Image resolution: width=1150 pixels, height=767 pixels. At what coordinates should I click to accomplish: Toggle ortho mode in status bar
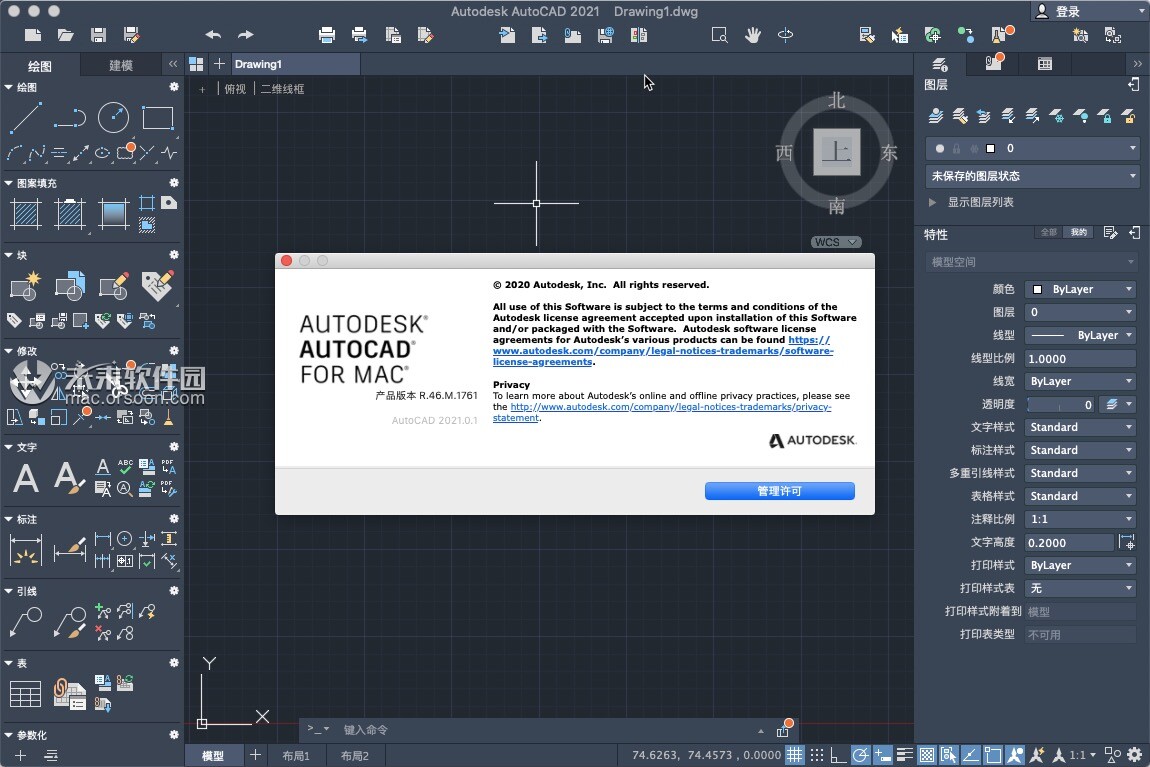(838, 755)
